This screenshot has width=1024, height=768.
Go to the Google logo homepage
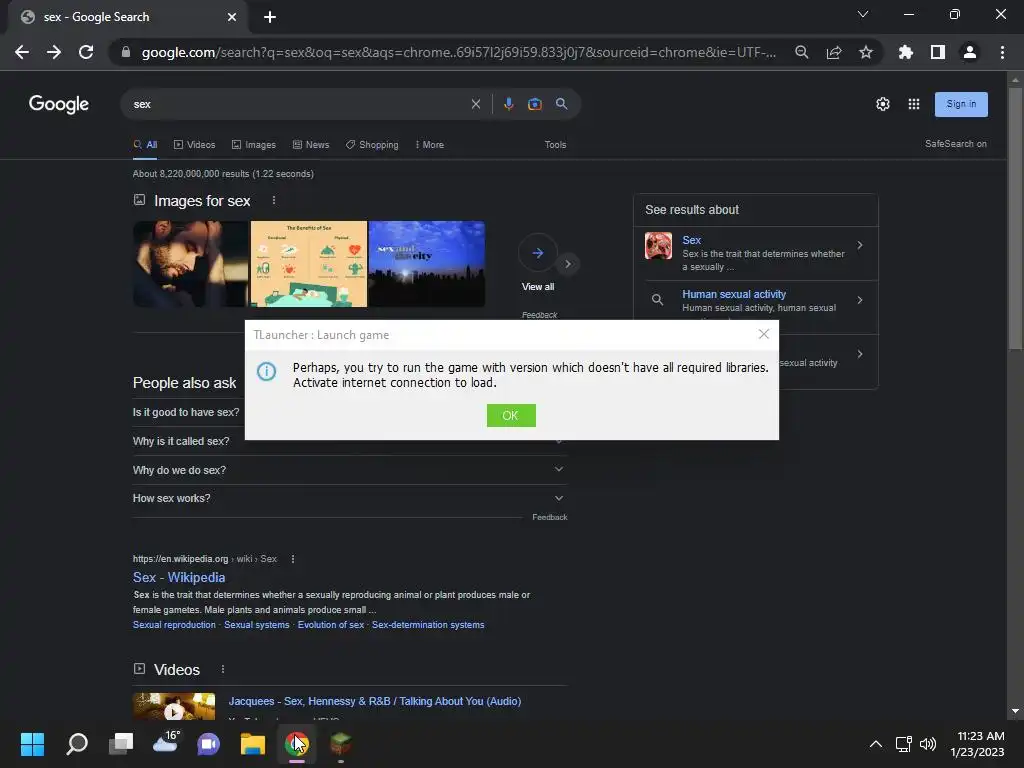[59, 104]
